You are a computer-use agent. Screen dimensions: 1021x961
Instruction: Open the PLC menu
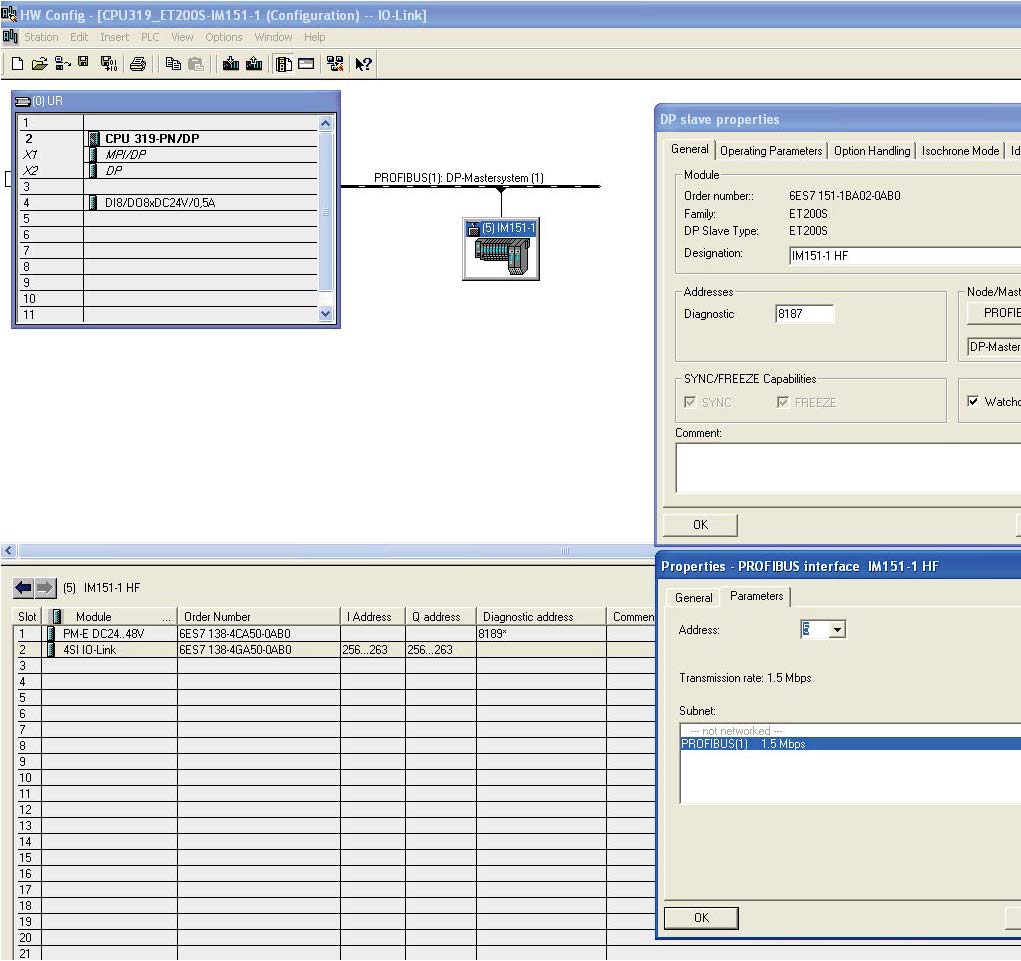click(x=150, y=37)
